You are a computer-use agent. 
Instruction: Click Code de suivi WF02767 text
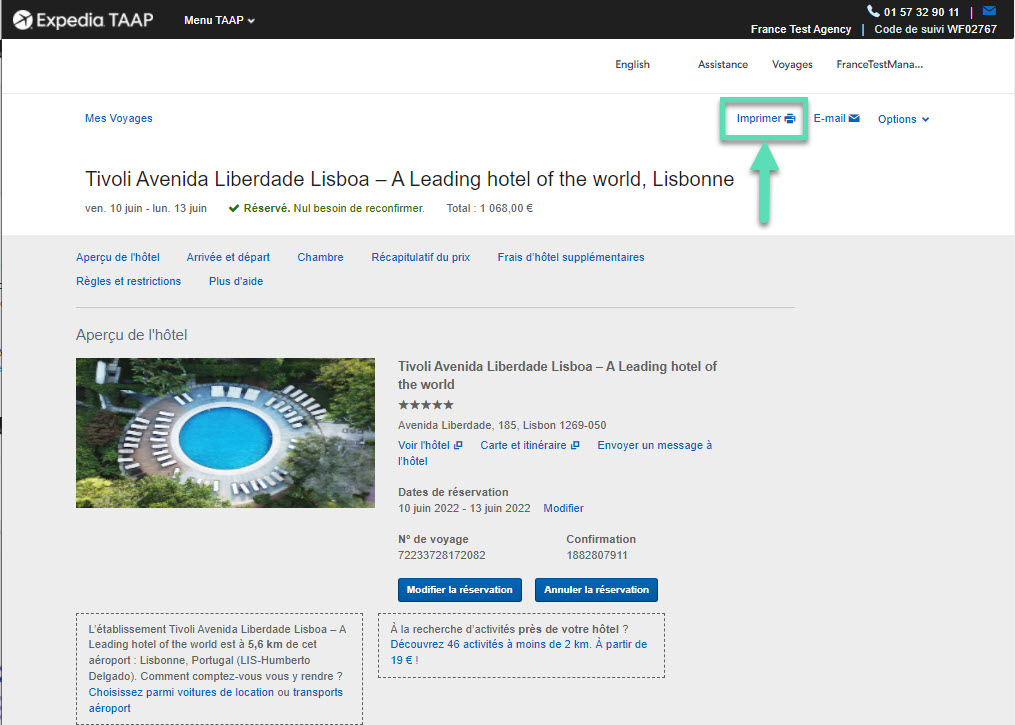click(x=935, y=29)
